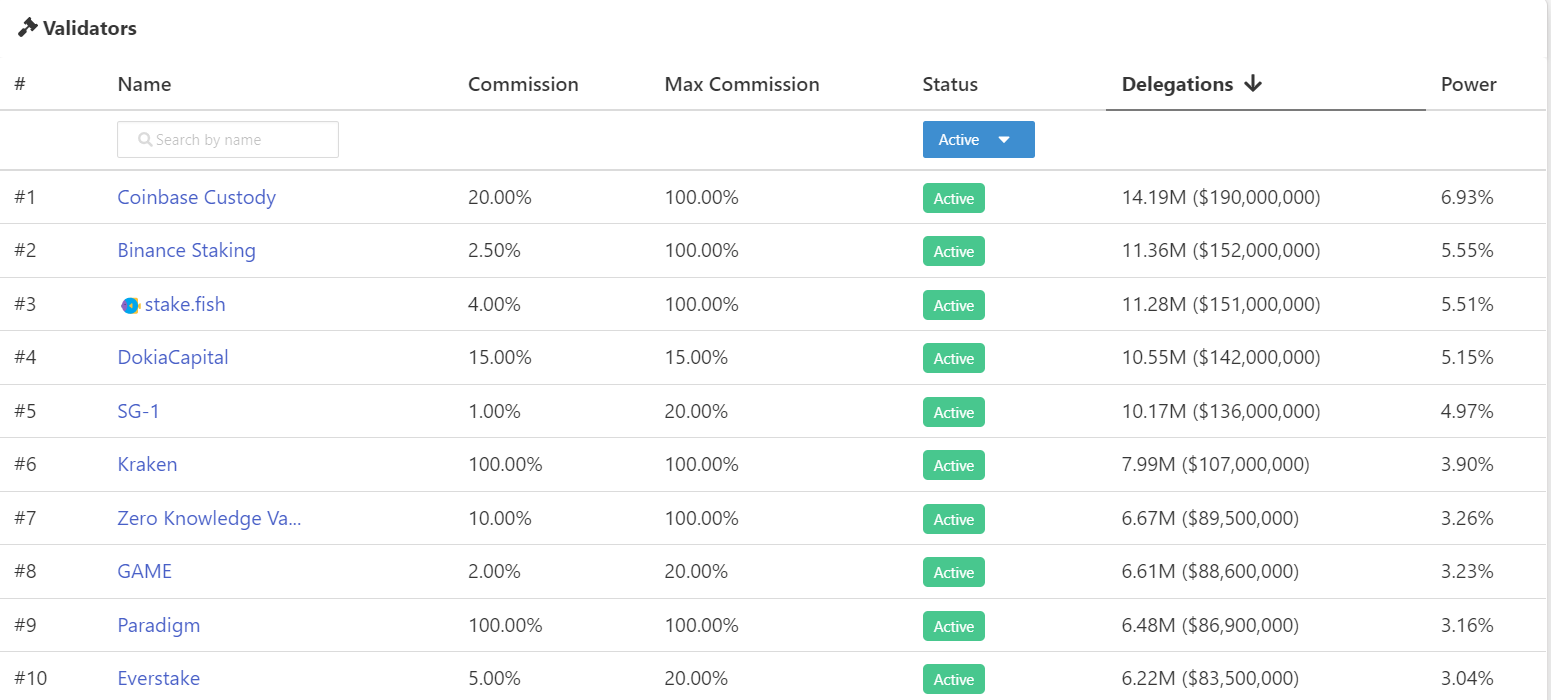Open the DokiaCapital validator link
Screen dimensions: 1551x700
[x=173, y=357]
